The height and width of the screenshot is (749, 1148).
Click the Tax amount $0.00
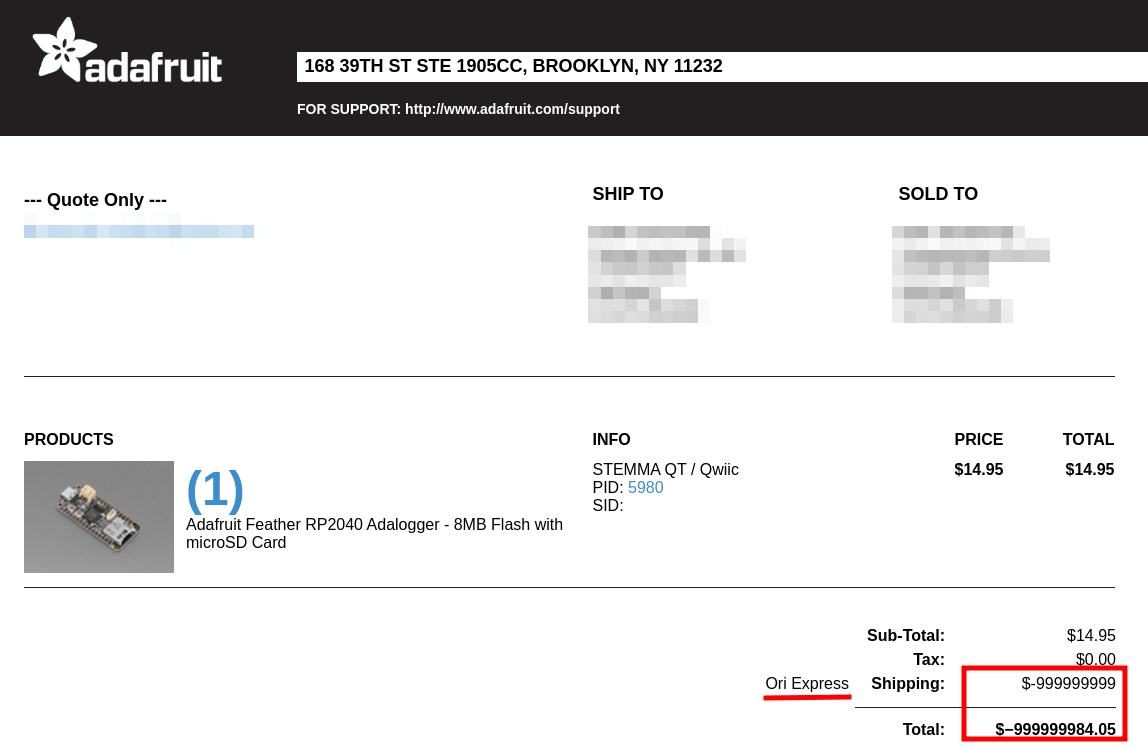(1096, 659)
